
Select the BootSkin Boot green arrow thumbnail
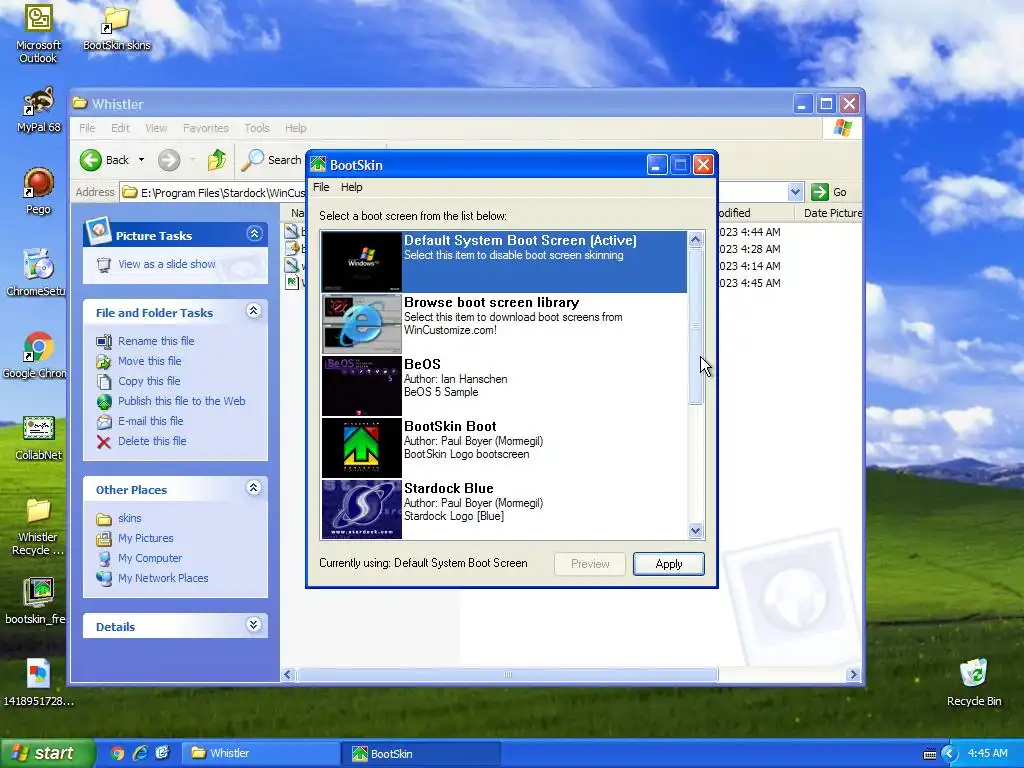(x=362, y=448)
